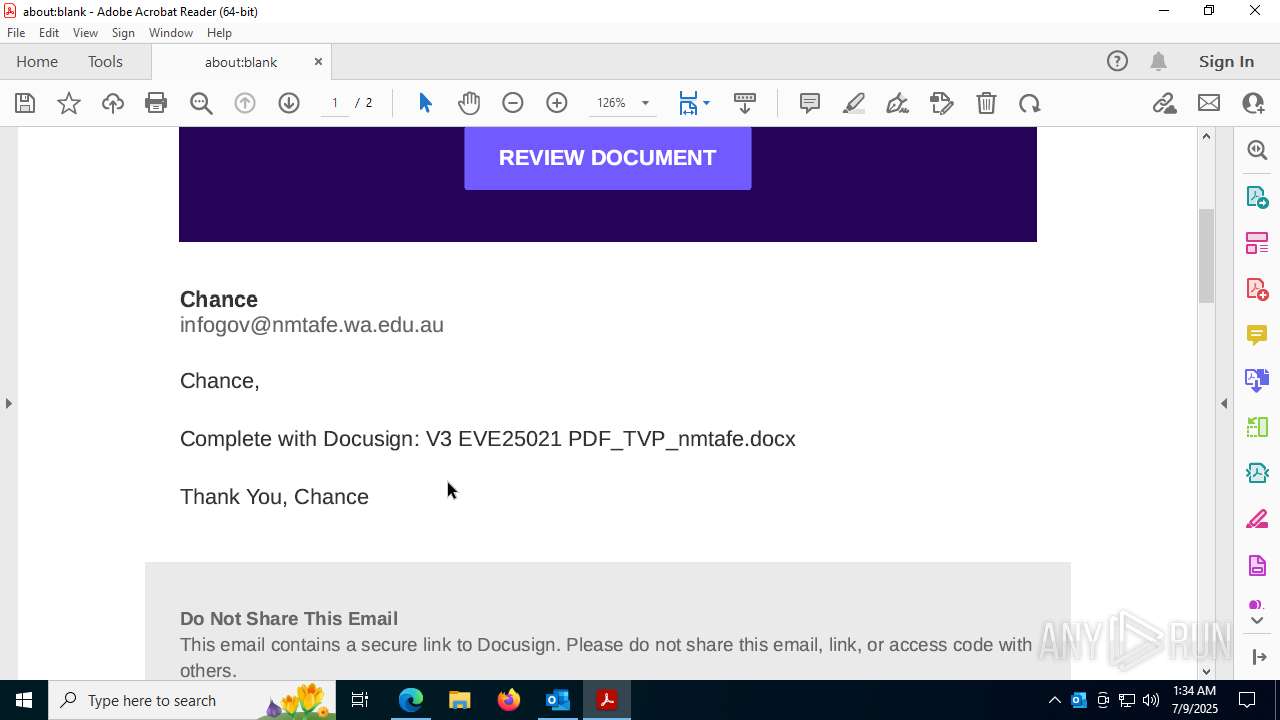Open the Help question mark icon
Image resolution: width=1280 pixels, height=720 pixels.
1117,61
